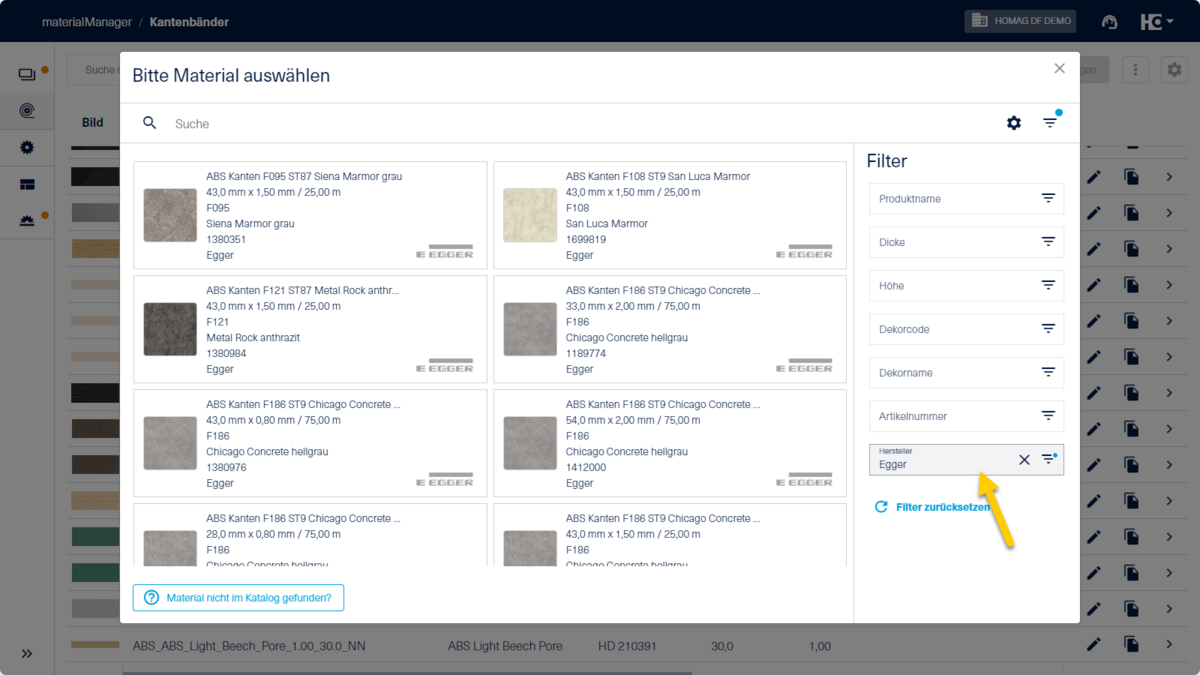Open the edge band coil icon in sidebar
The height and width of the screenshot is (675, 1200).
[27, 110]
